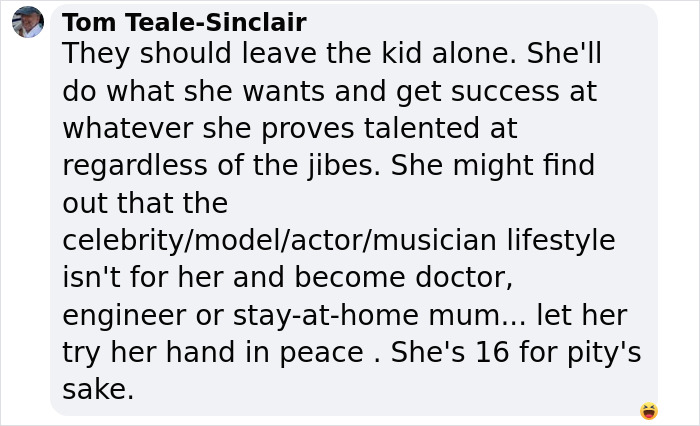This screenshot has height=426, width=700.
Task: Click the final word 'sake.' in comment
Action: pos(98,390)
